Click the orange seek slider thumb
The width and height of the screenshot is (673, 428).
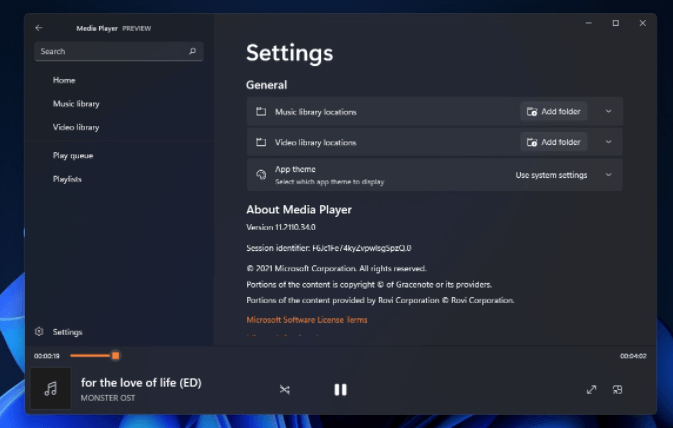pos(115,355)
